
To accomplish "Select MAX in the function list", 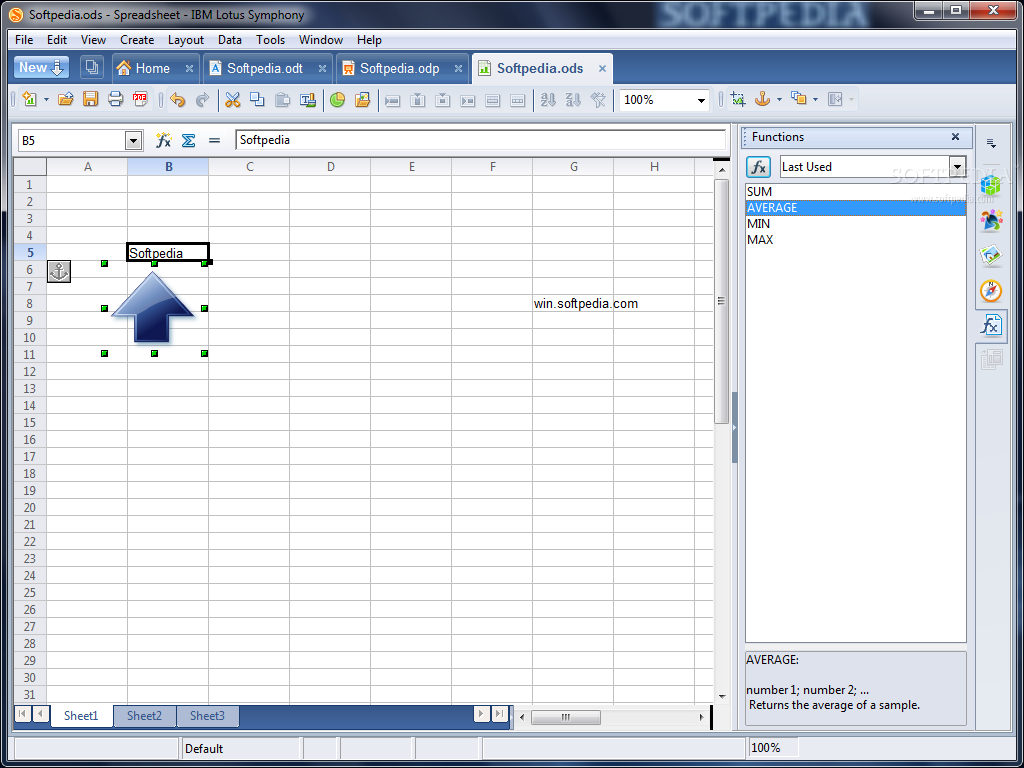I will (856, 240).
